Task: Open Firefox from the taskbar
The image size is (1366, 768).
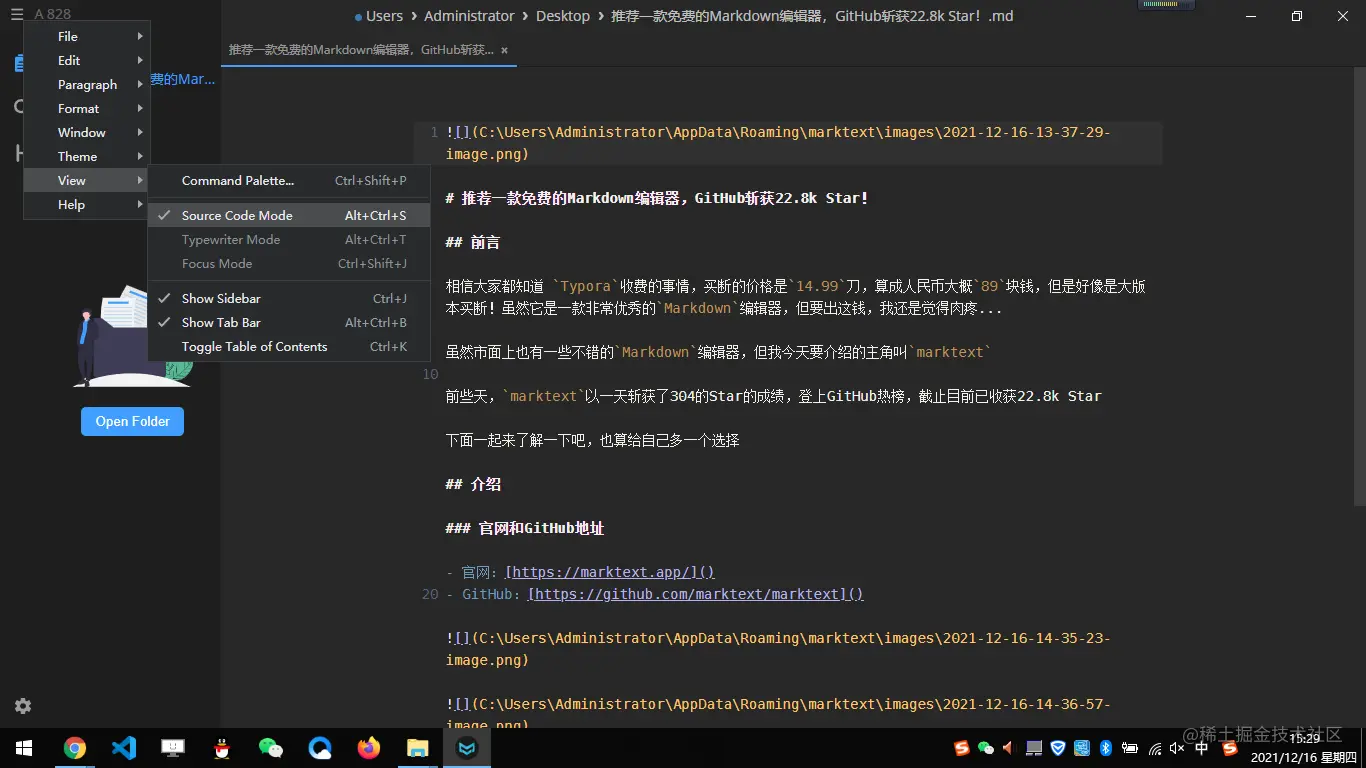Action: click(x=369, y=748)
